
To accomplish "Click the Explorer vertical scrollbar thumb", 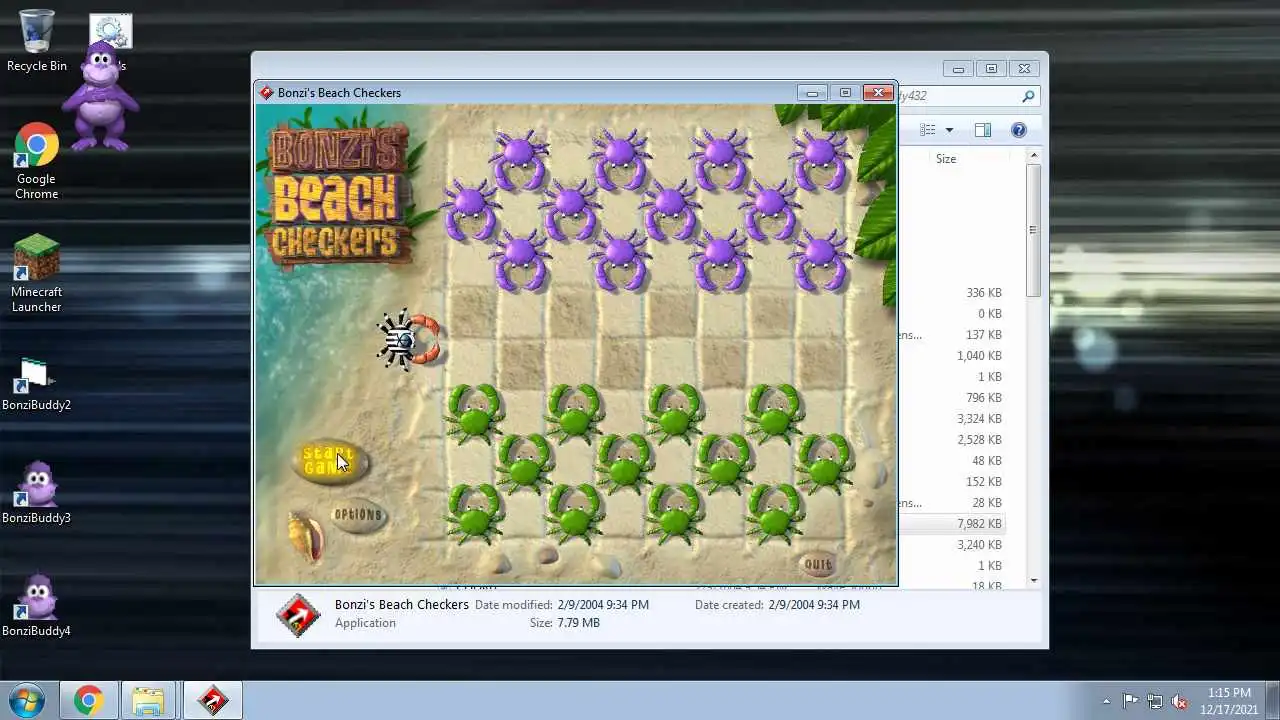I will (x=1034, y=230).
